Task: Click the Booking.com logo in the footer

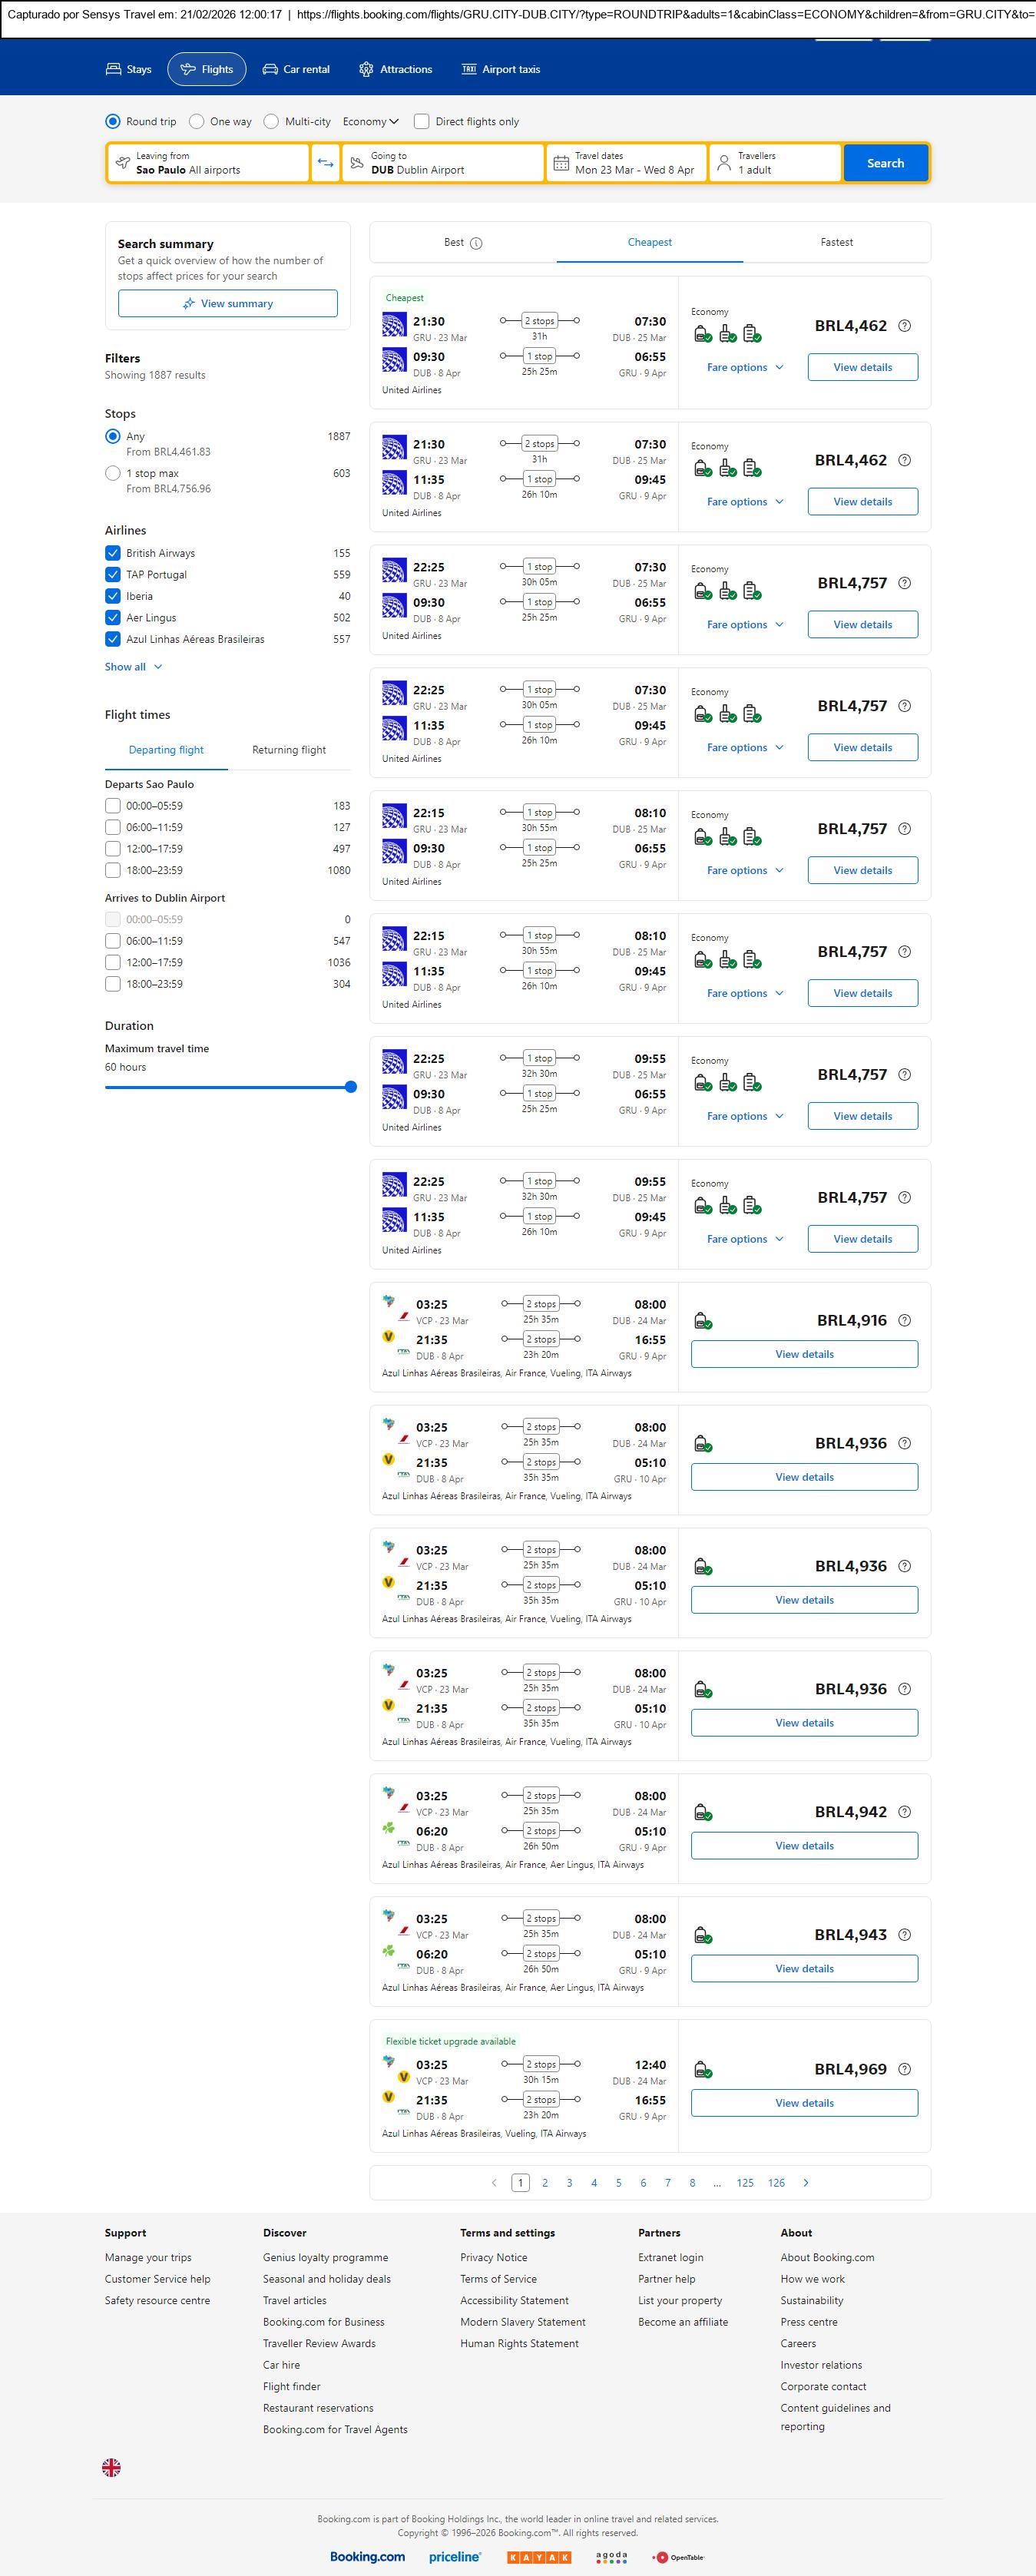Action: 367,2556
